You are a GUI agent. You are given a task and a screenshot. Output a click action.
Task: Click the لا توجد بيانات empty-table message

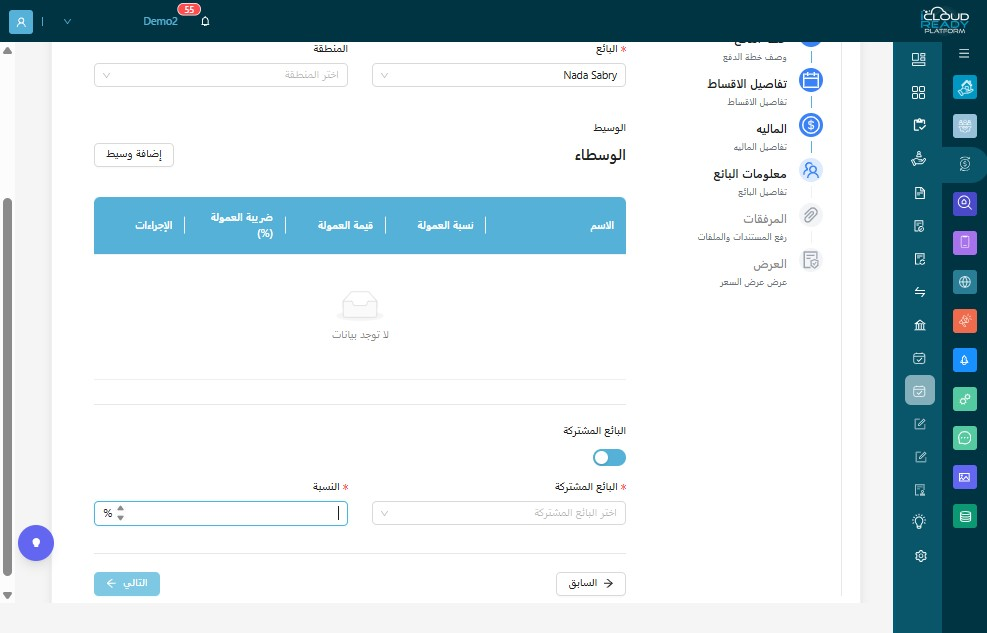pos(360,335)
